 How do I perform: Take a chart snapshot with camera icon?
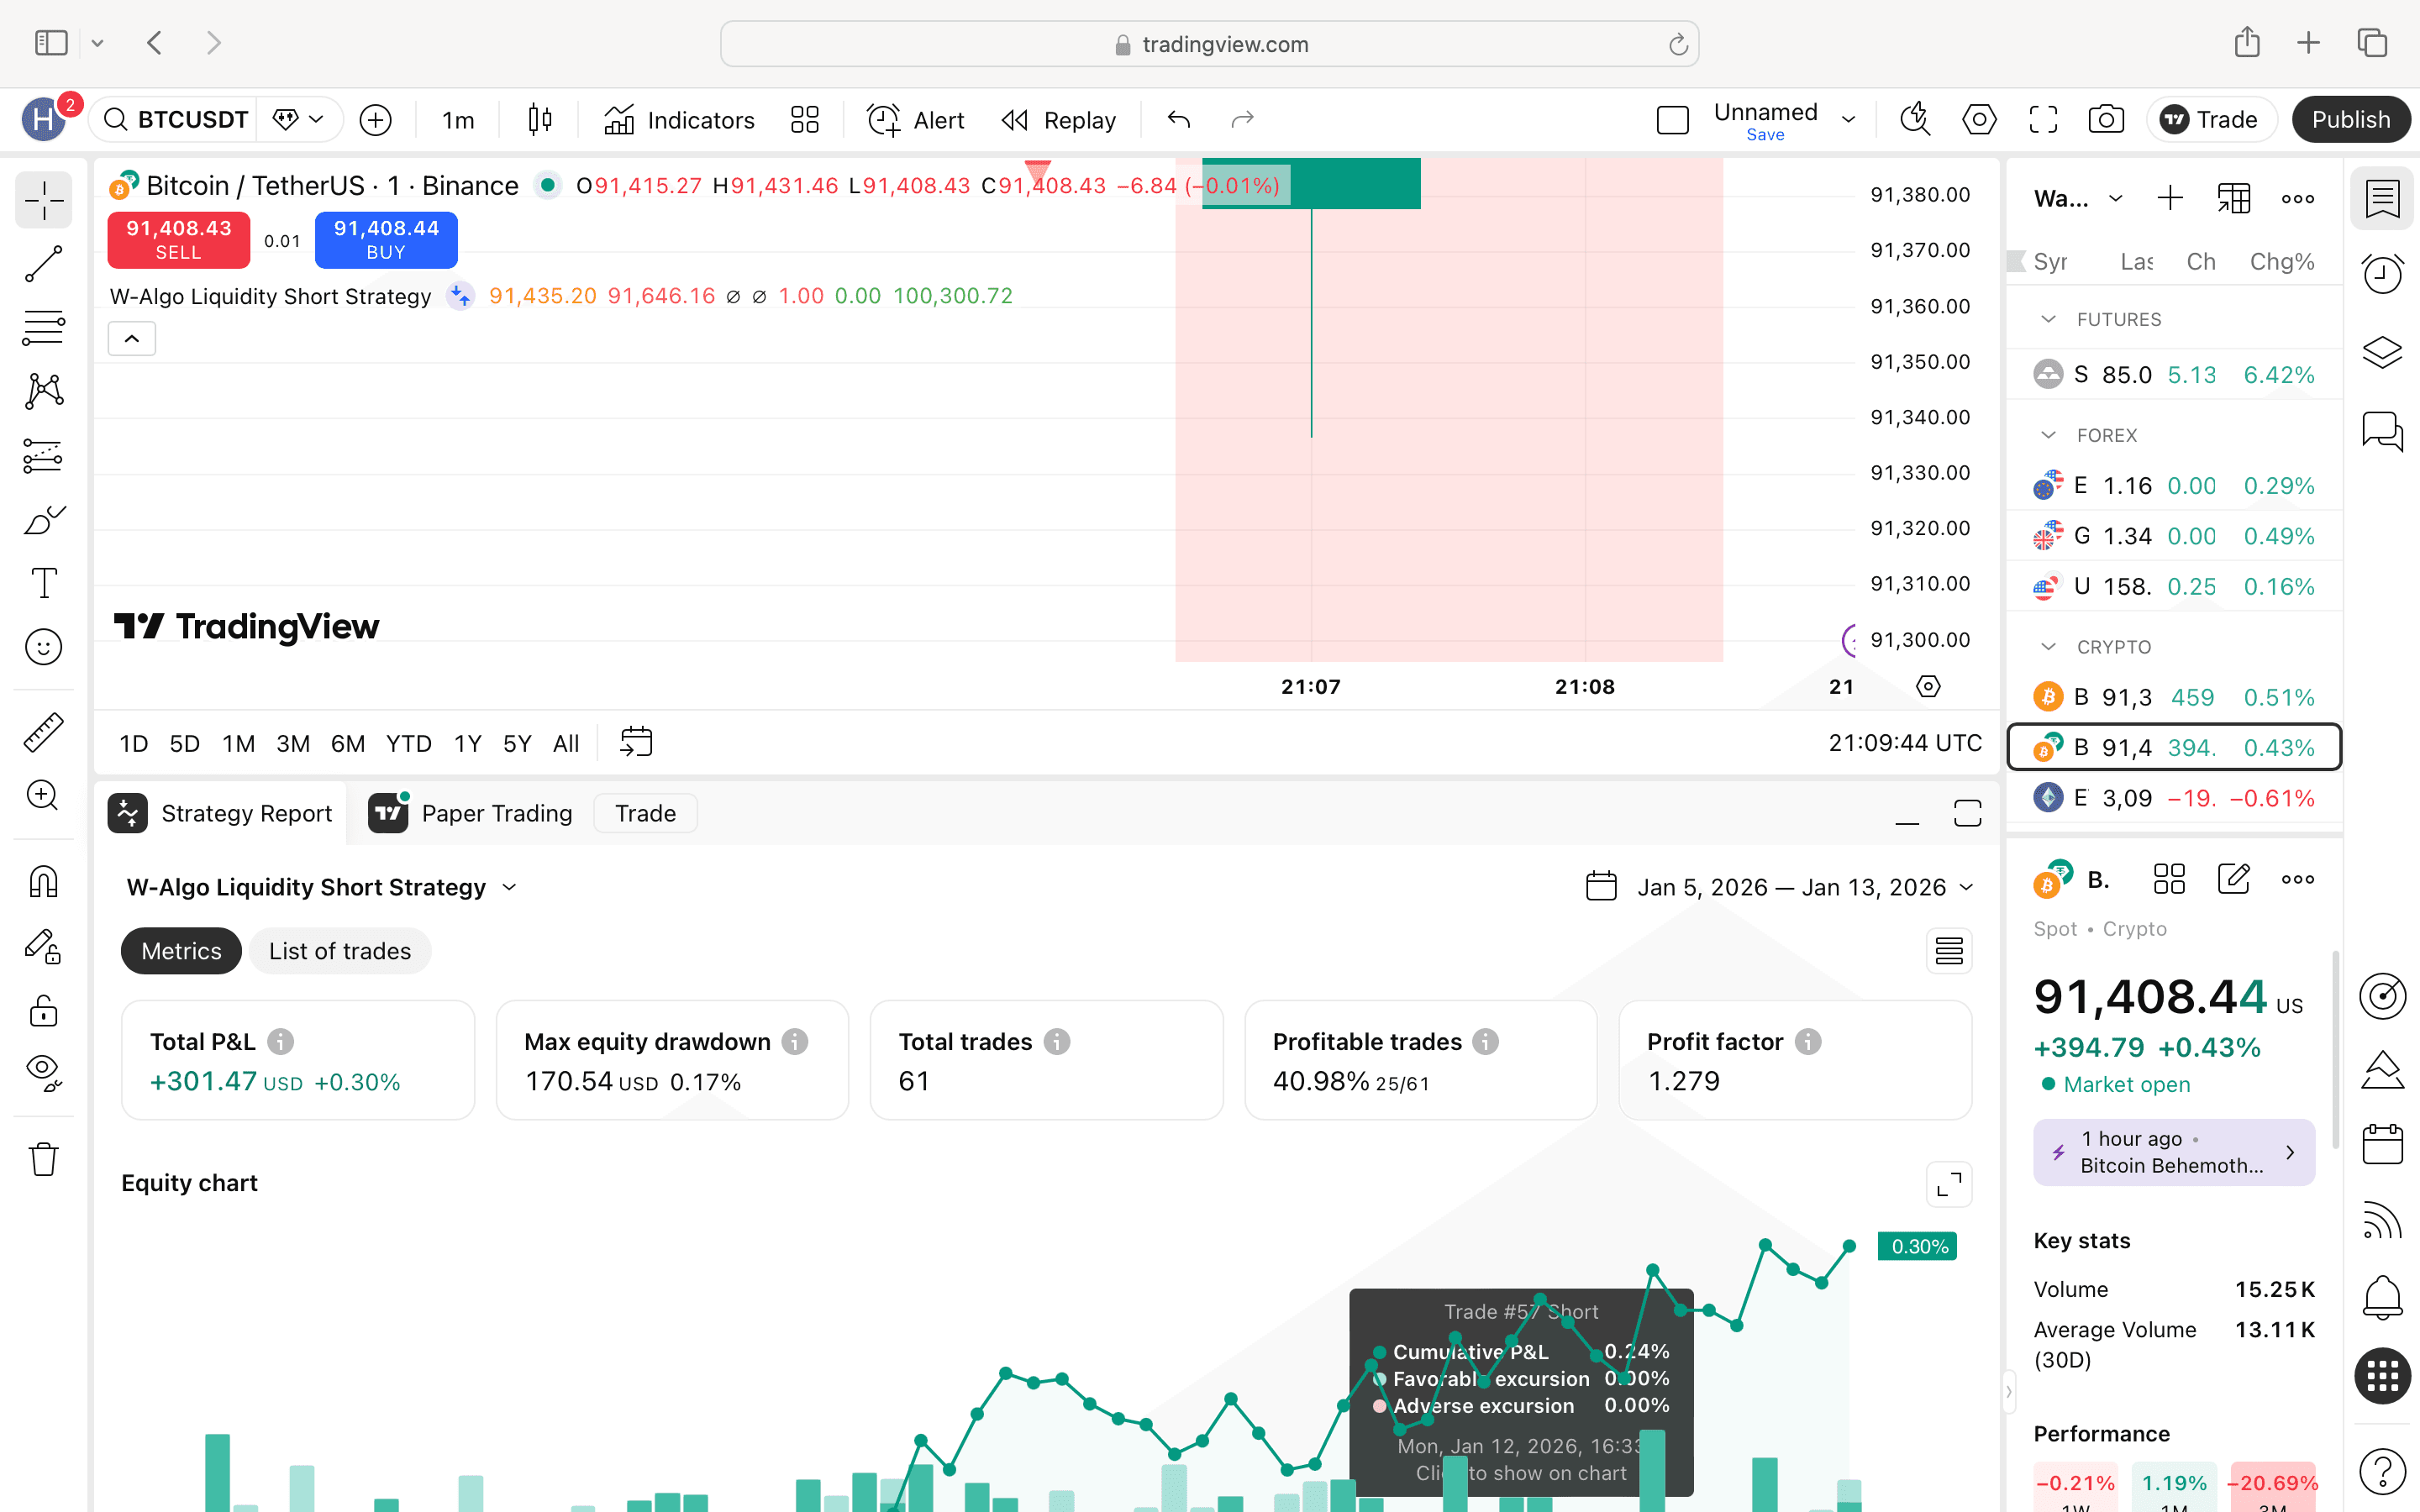tap(2106, 120)
